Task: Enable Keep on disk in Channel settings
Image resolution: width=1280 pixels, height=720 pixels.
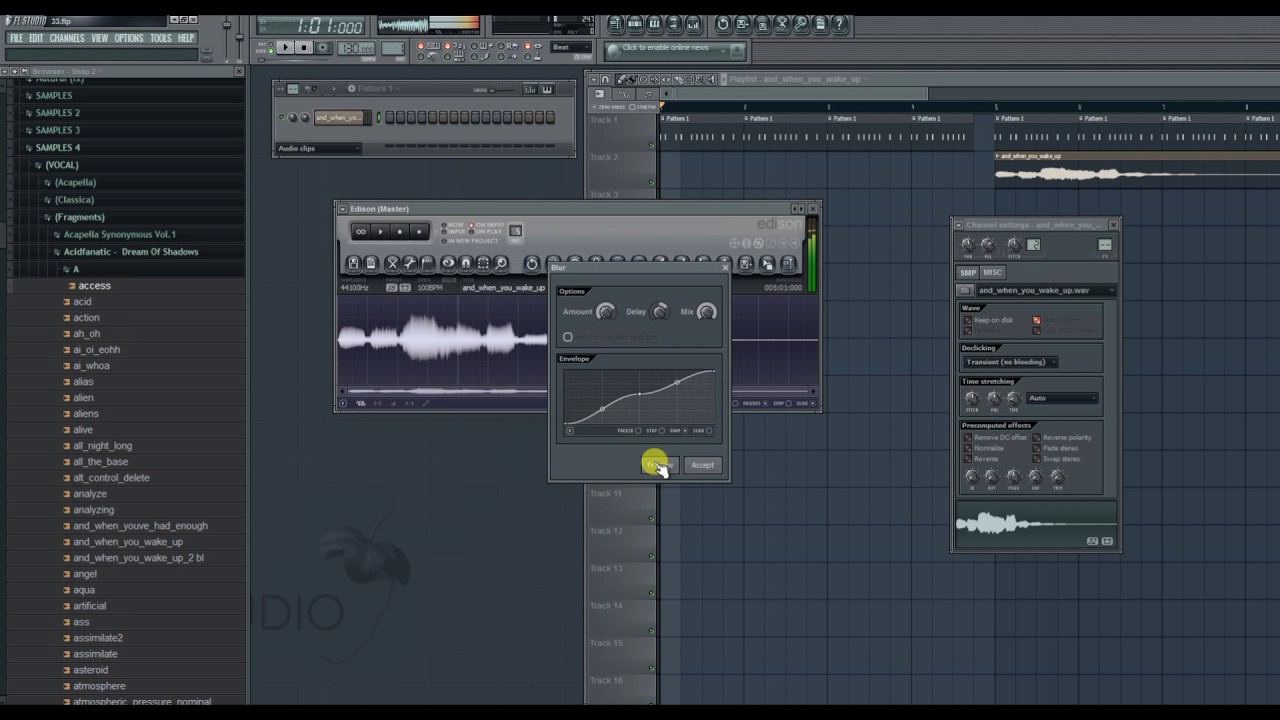Action: pyautogui.click(x=968, y=320)
